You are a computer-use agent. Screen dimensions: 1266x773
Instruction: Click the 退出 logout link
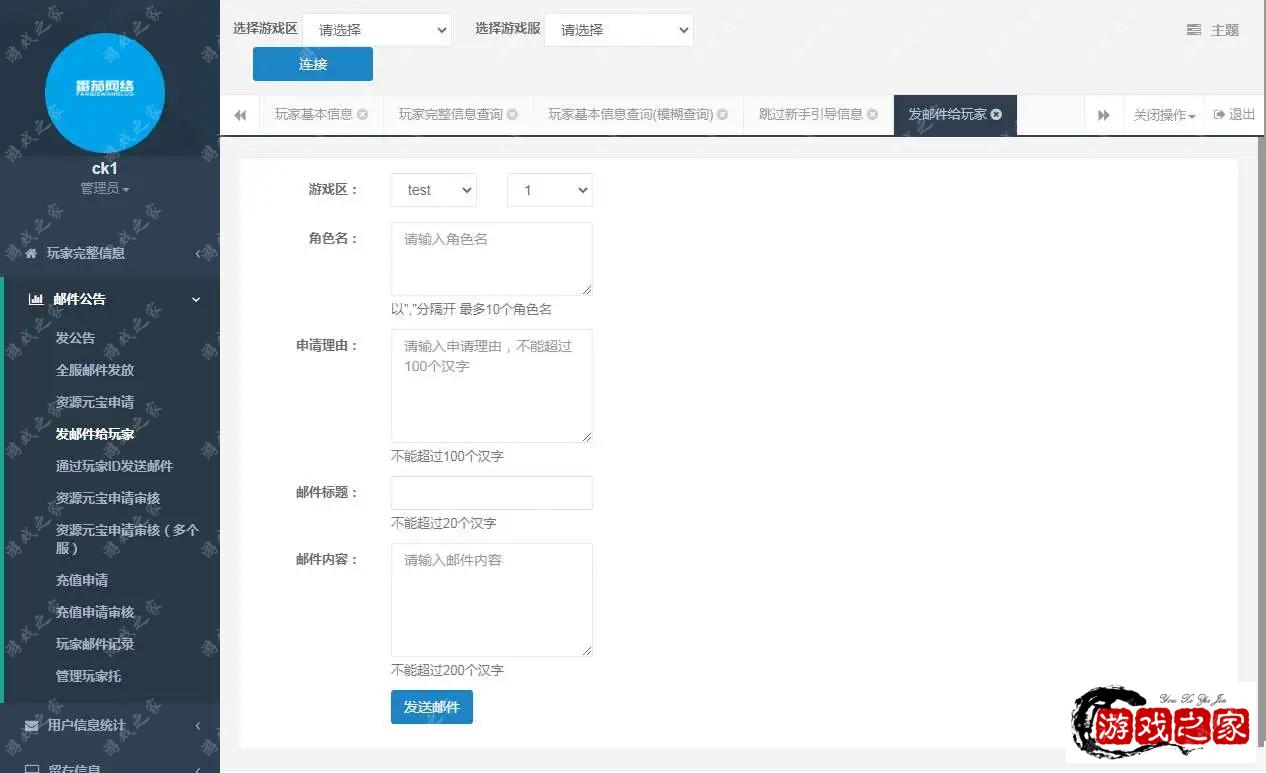coord(1235,114)
